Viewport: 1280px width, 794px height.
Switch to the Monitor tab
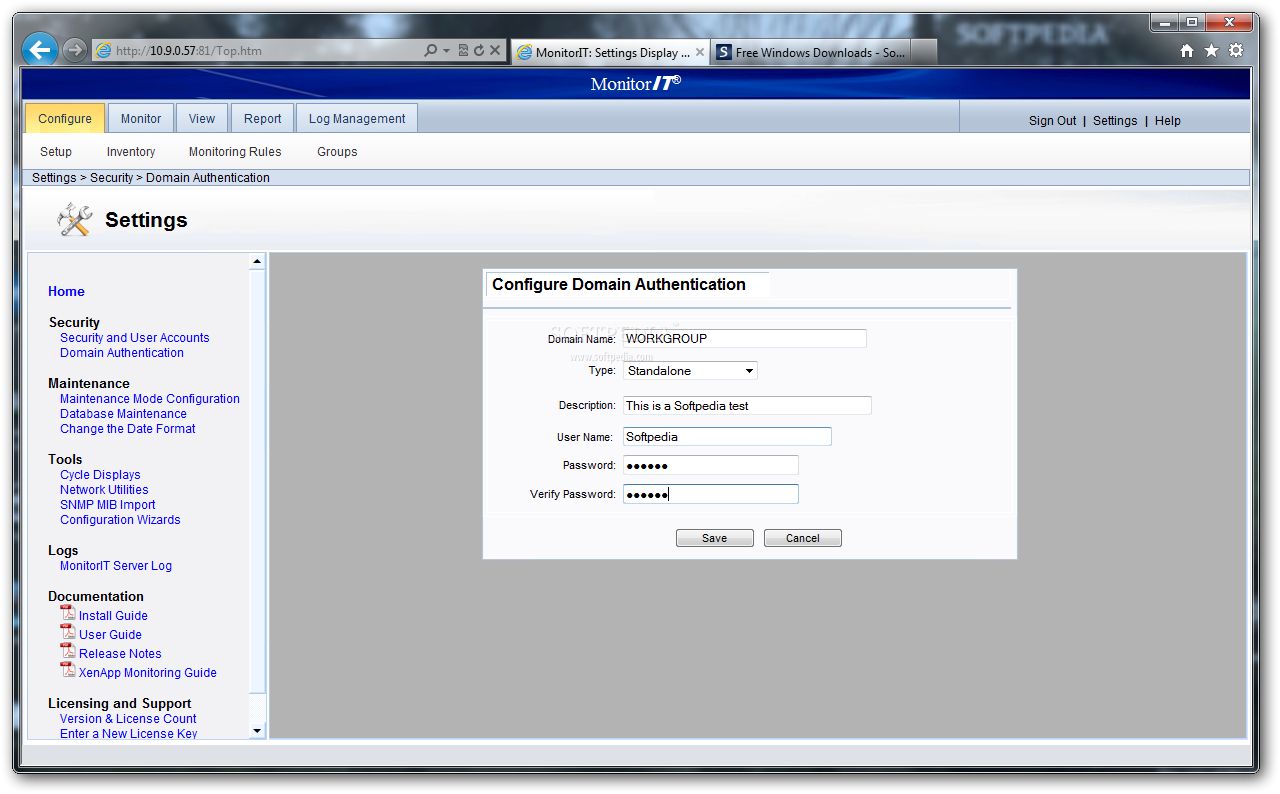point(141,118)
